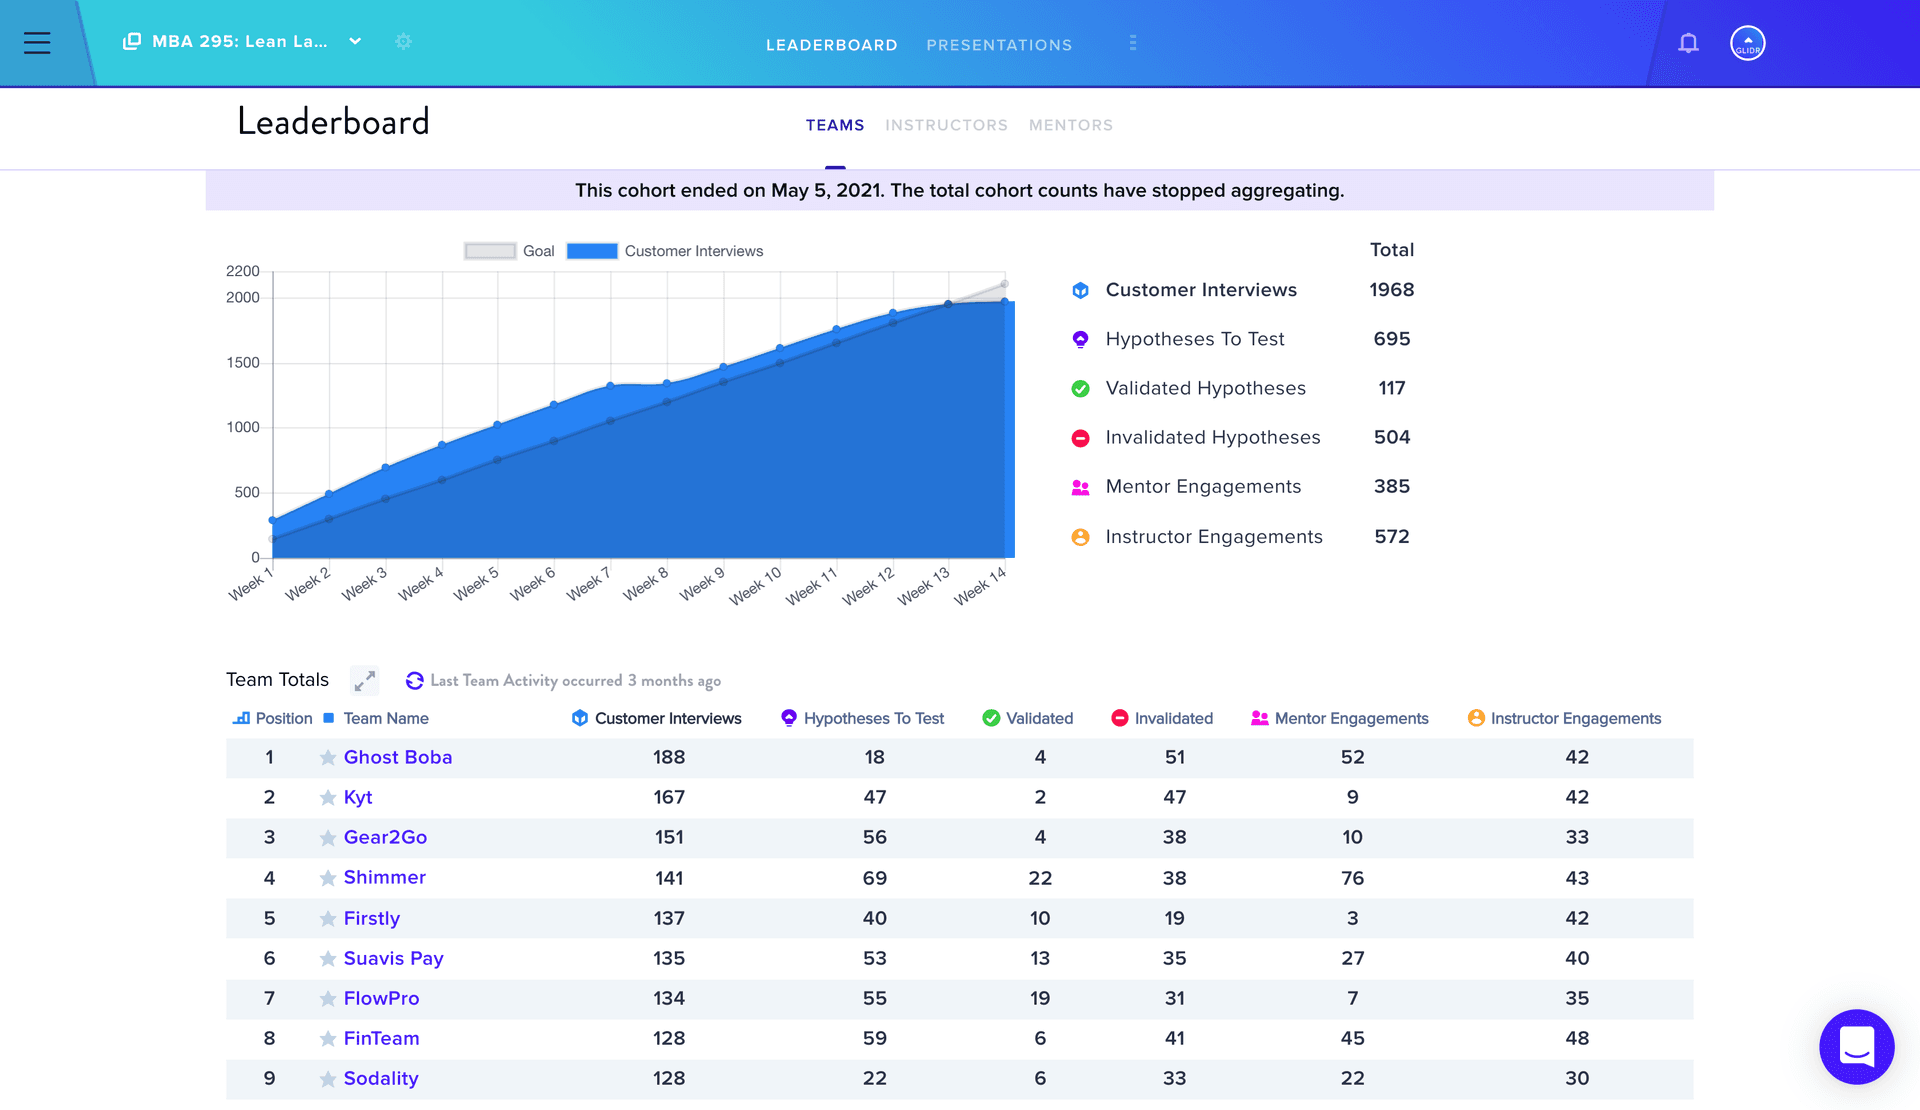Favorite the Kyt team
Image resolution: width=1920 pixels, height=1110 pixels.
(x=327, y=797)
